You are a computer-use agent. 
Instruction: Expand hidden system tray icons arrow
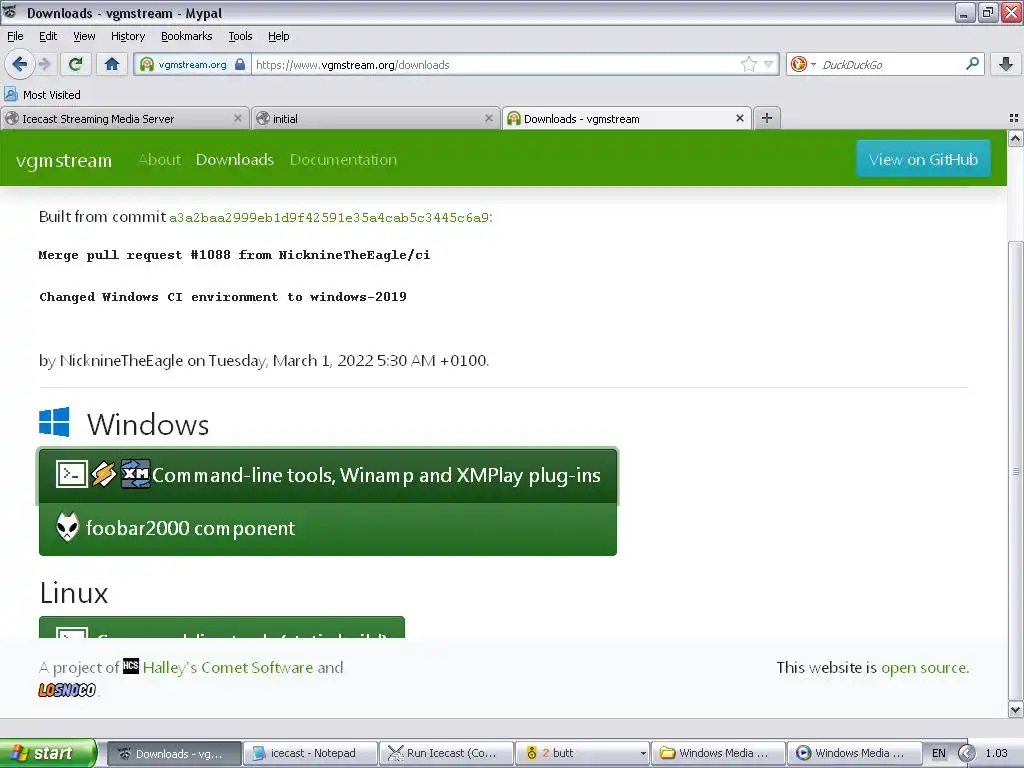[x=967, y=753]
